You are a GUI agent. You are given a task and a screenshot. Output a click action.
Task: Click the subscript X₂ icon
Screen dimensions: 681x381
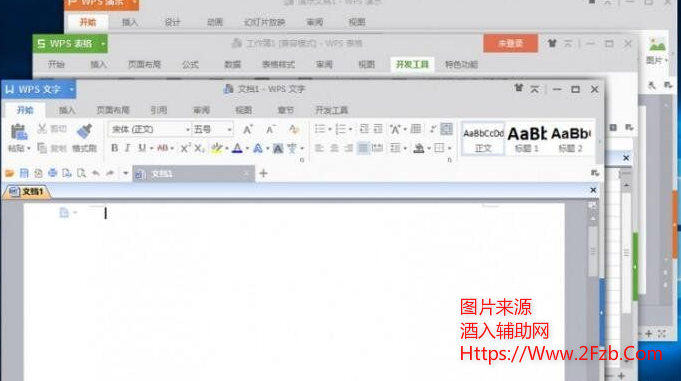coord(199,148)
